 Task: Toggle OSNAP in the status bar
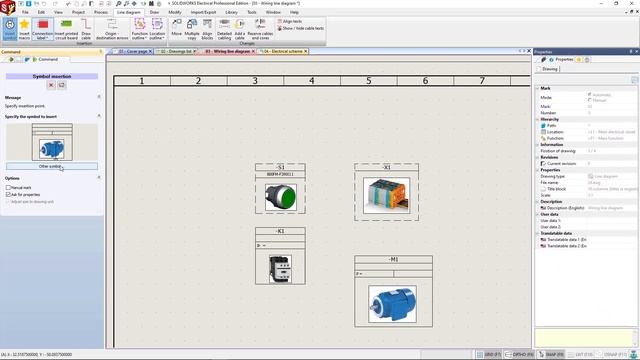(611, 355)
